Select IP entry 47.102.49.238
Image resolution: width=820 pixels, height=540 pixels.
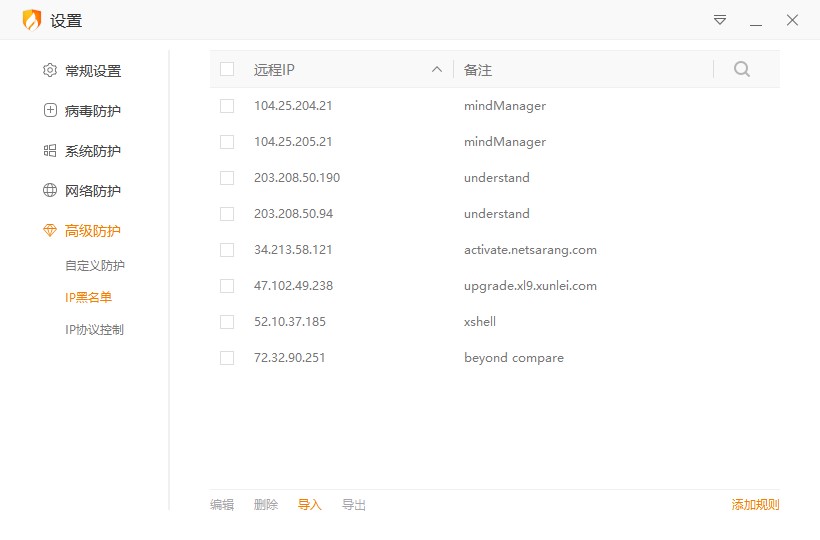293,286
